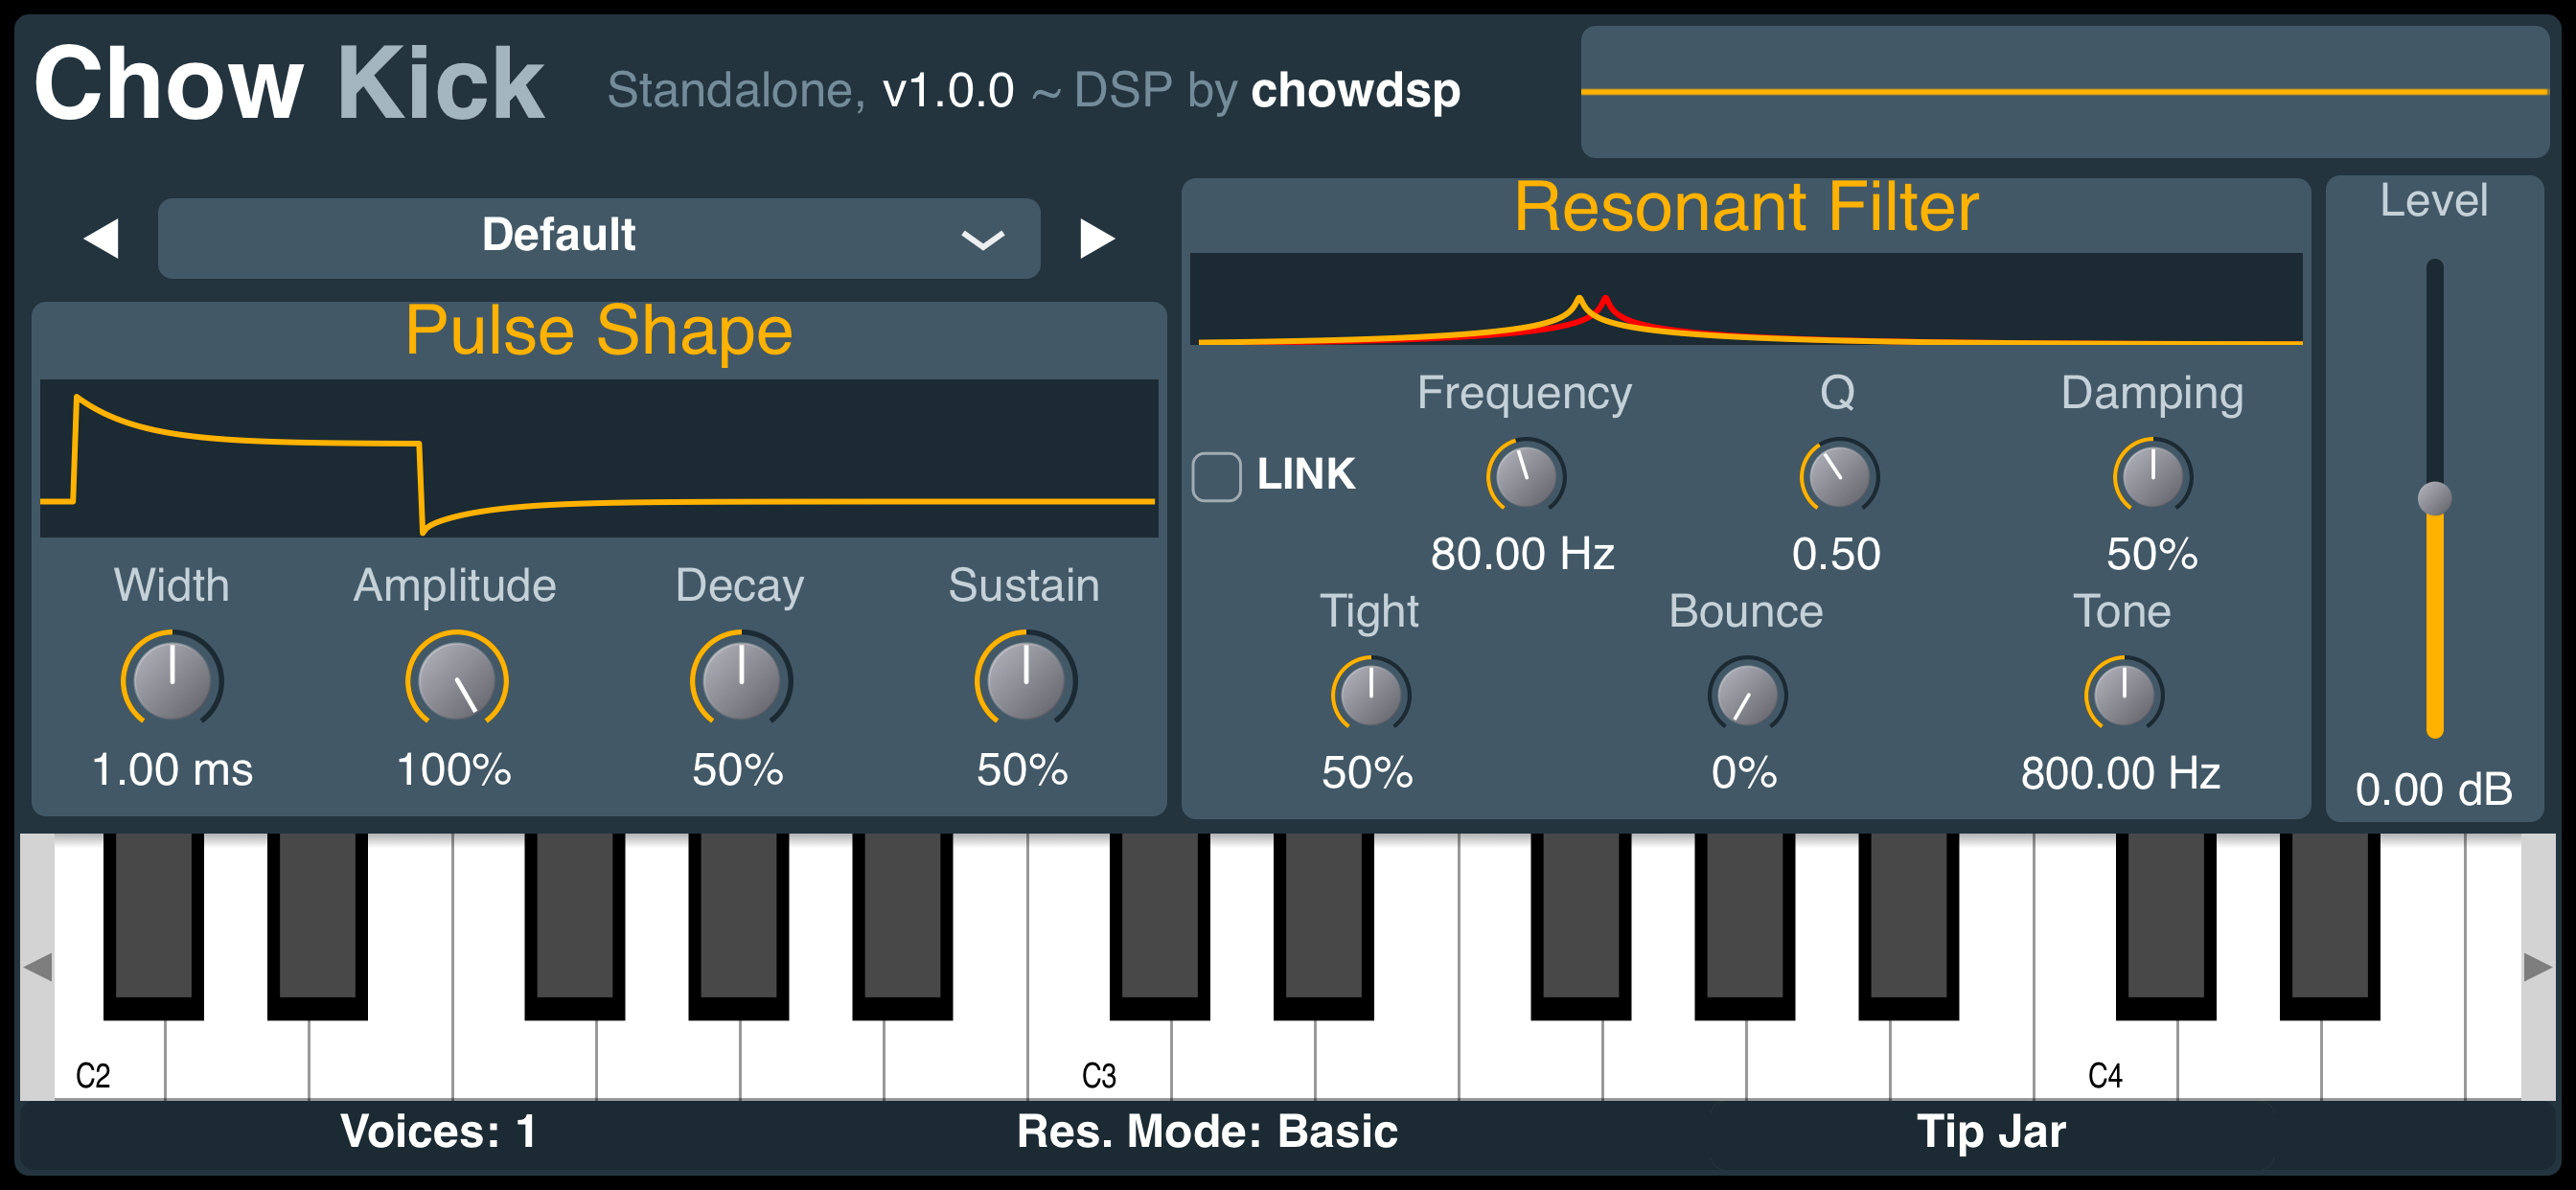Go to the next preset with the right arrow
The width and height of the screenshot is (2576, 1190).
coord(1097,238)
